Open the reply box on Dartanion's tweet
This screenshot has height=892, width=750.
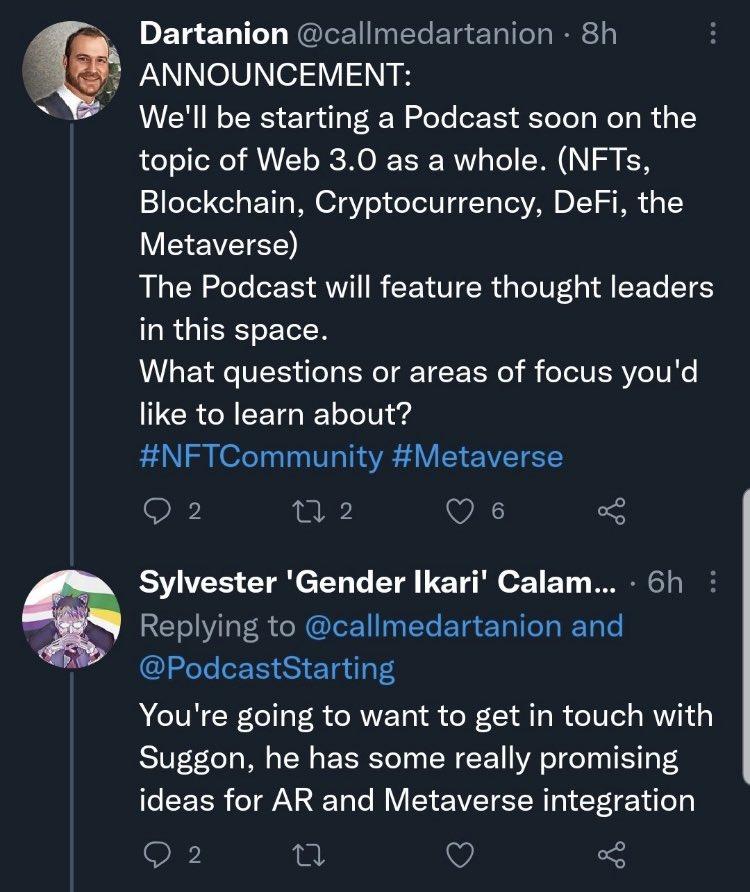[x=155, y=511]
